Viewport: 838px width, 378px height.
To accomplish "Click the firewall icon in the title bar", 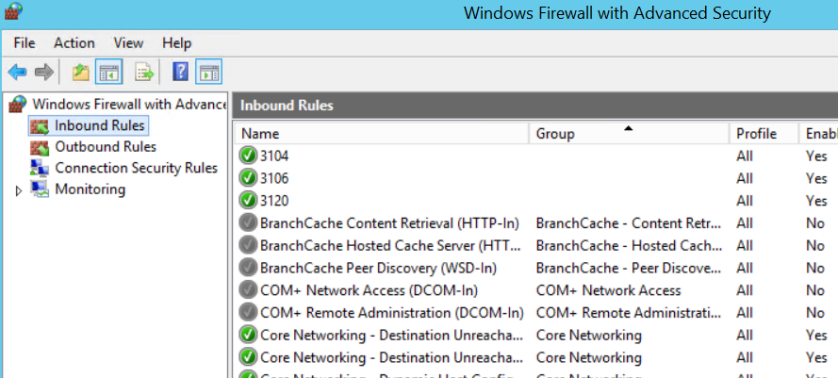I will coord(13,11).
